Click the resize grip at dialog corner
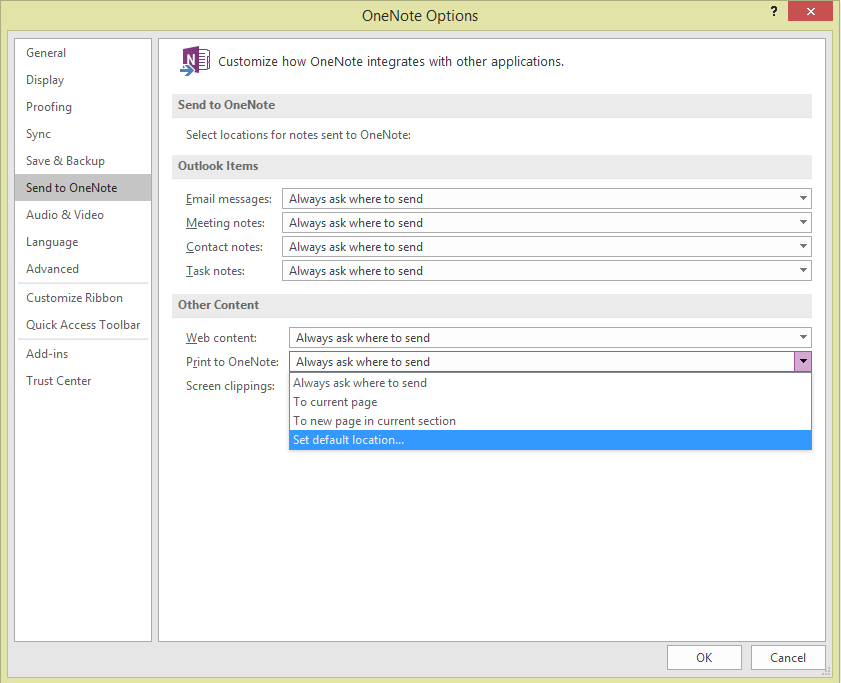841x683 pixels. (x=827, y=671)
